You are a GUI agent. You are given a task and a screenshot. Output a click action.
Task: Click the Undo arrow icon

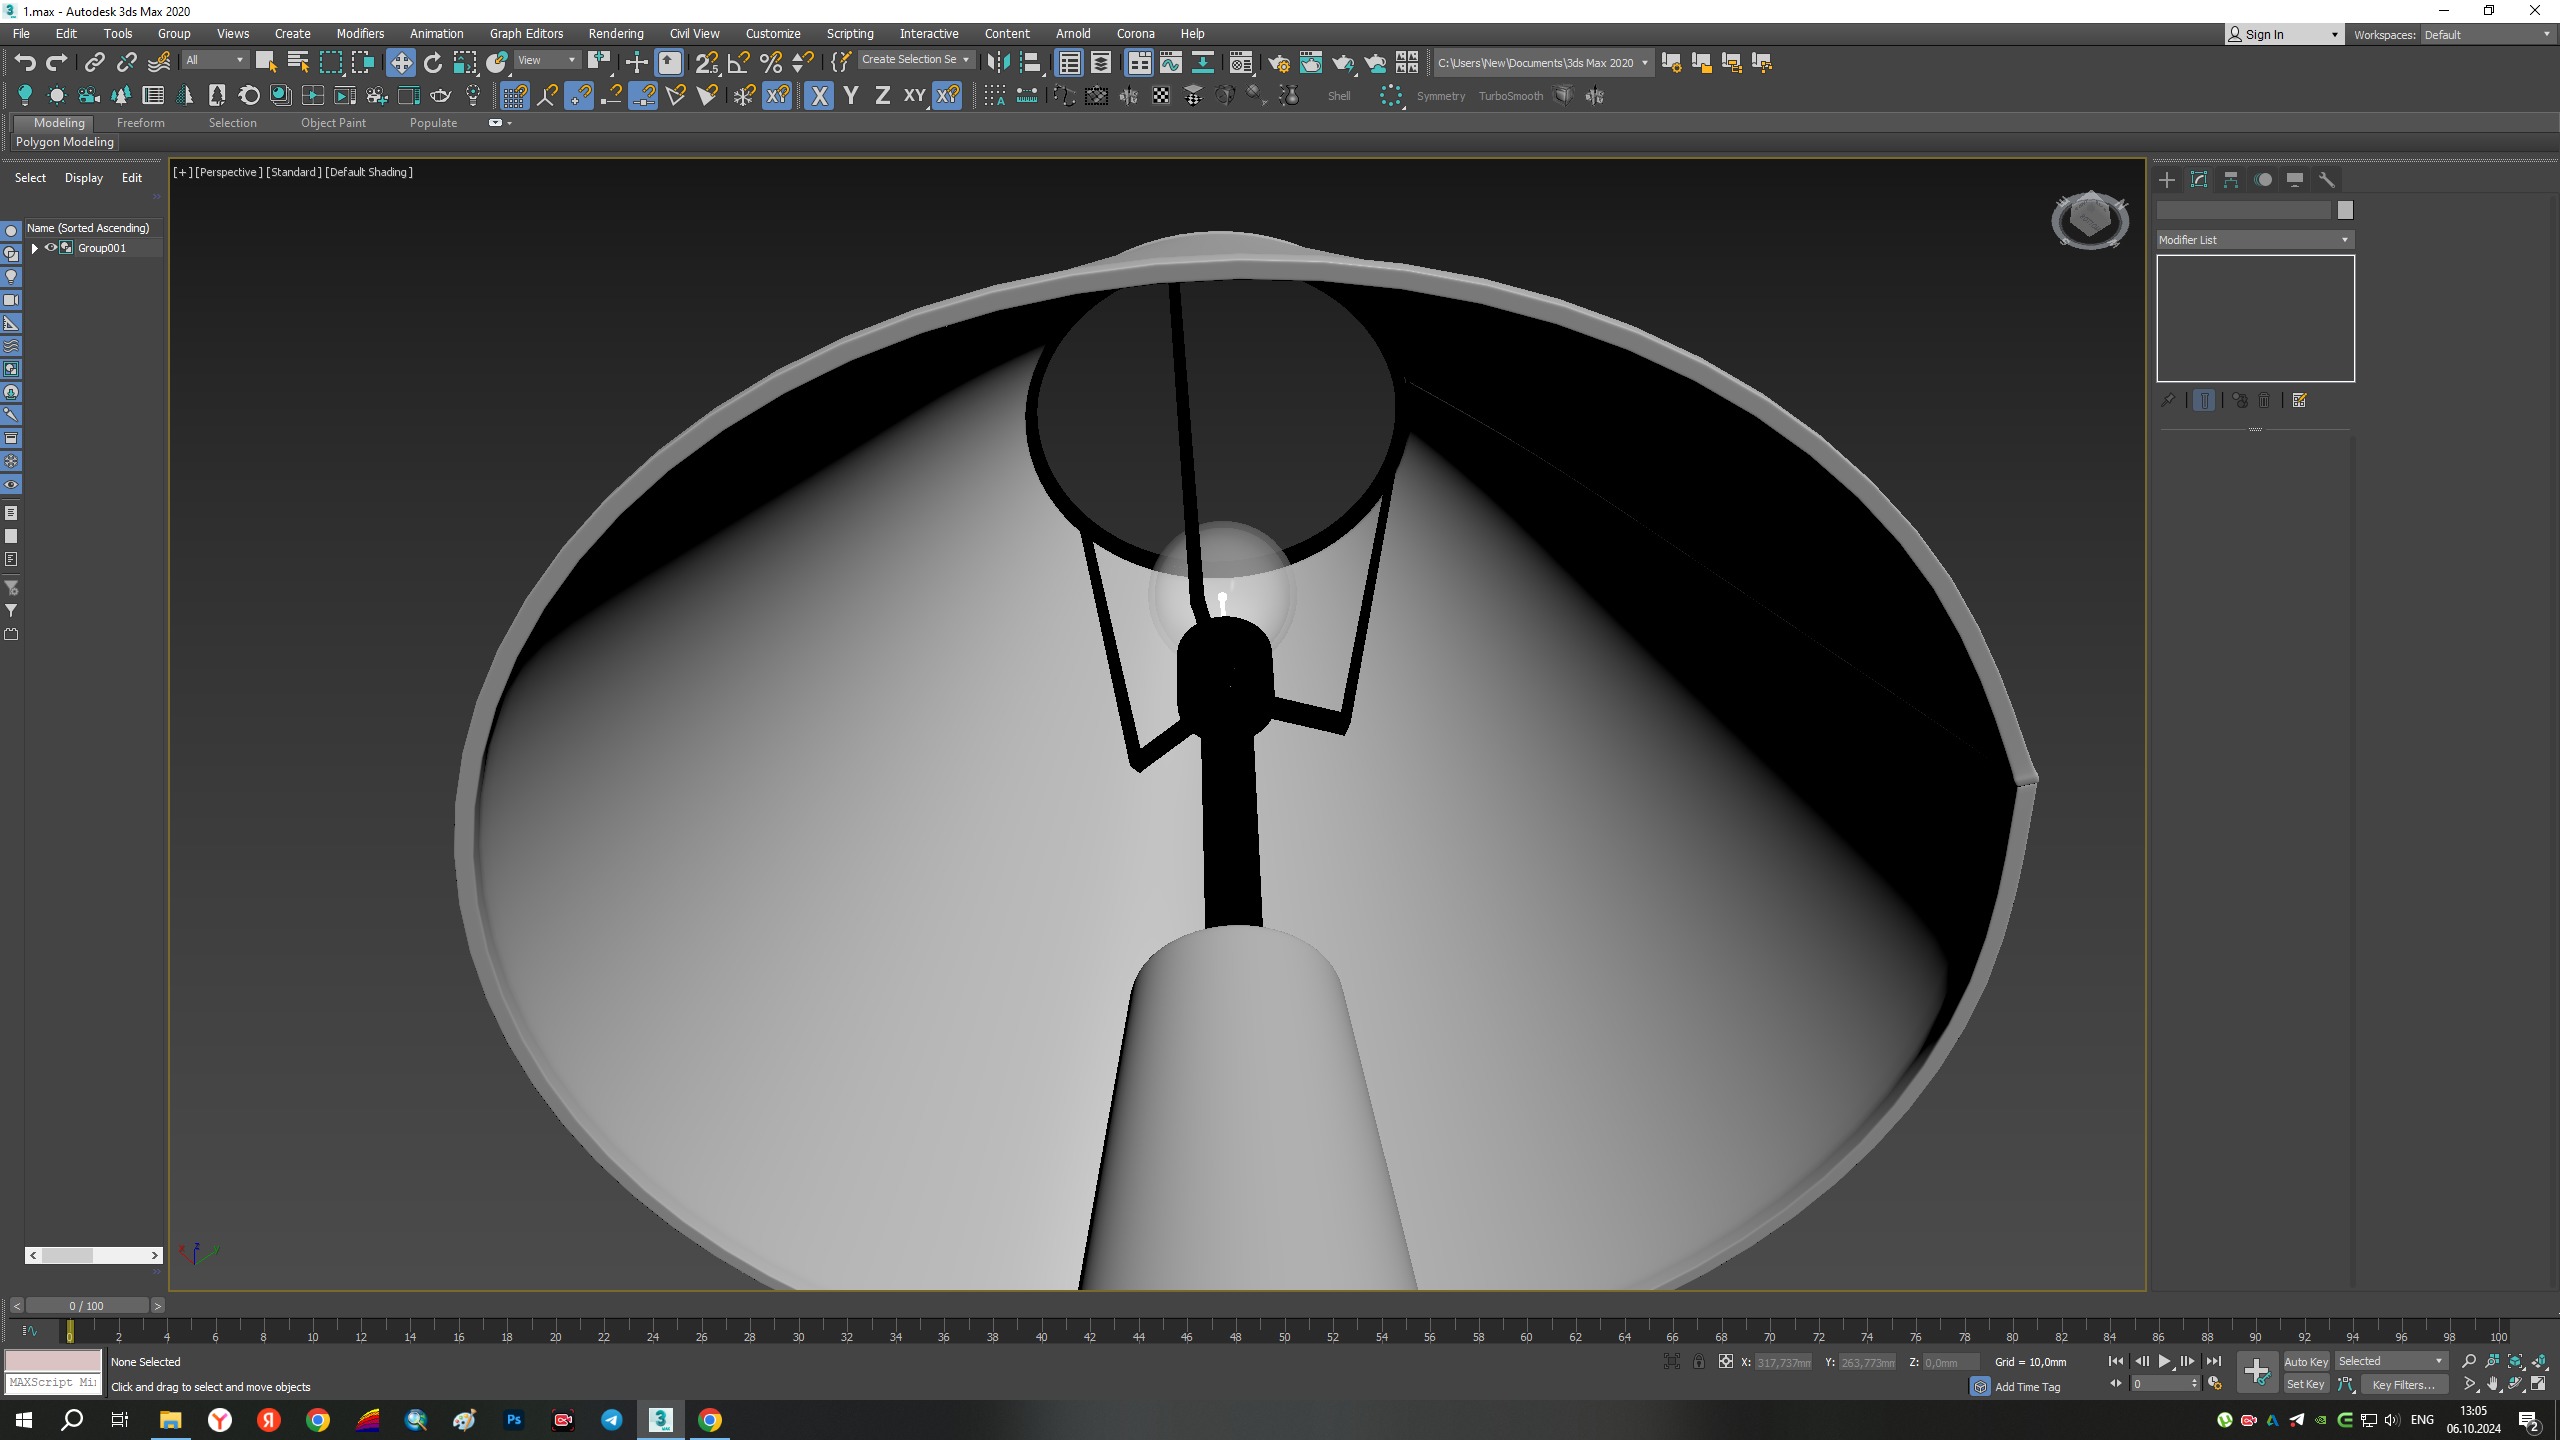point(25,63)
